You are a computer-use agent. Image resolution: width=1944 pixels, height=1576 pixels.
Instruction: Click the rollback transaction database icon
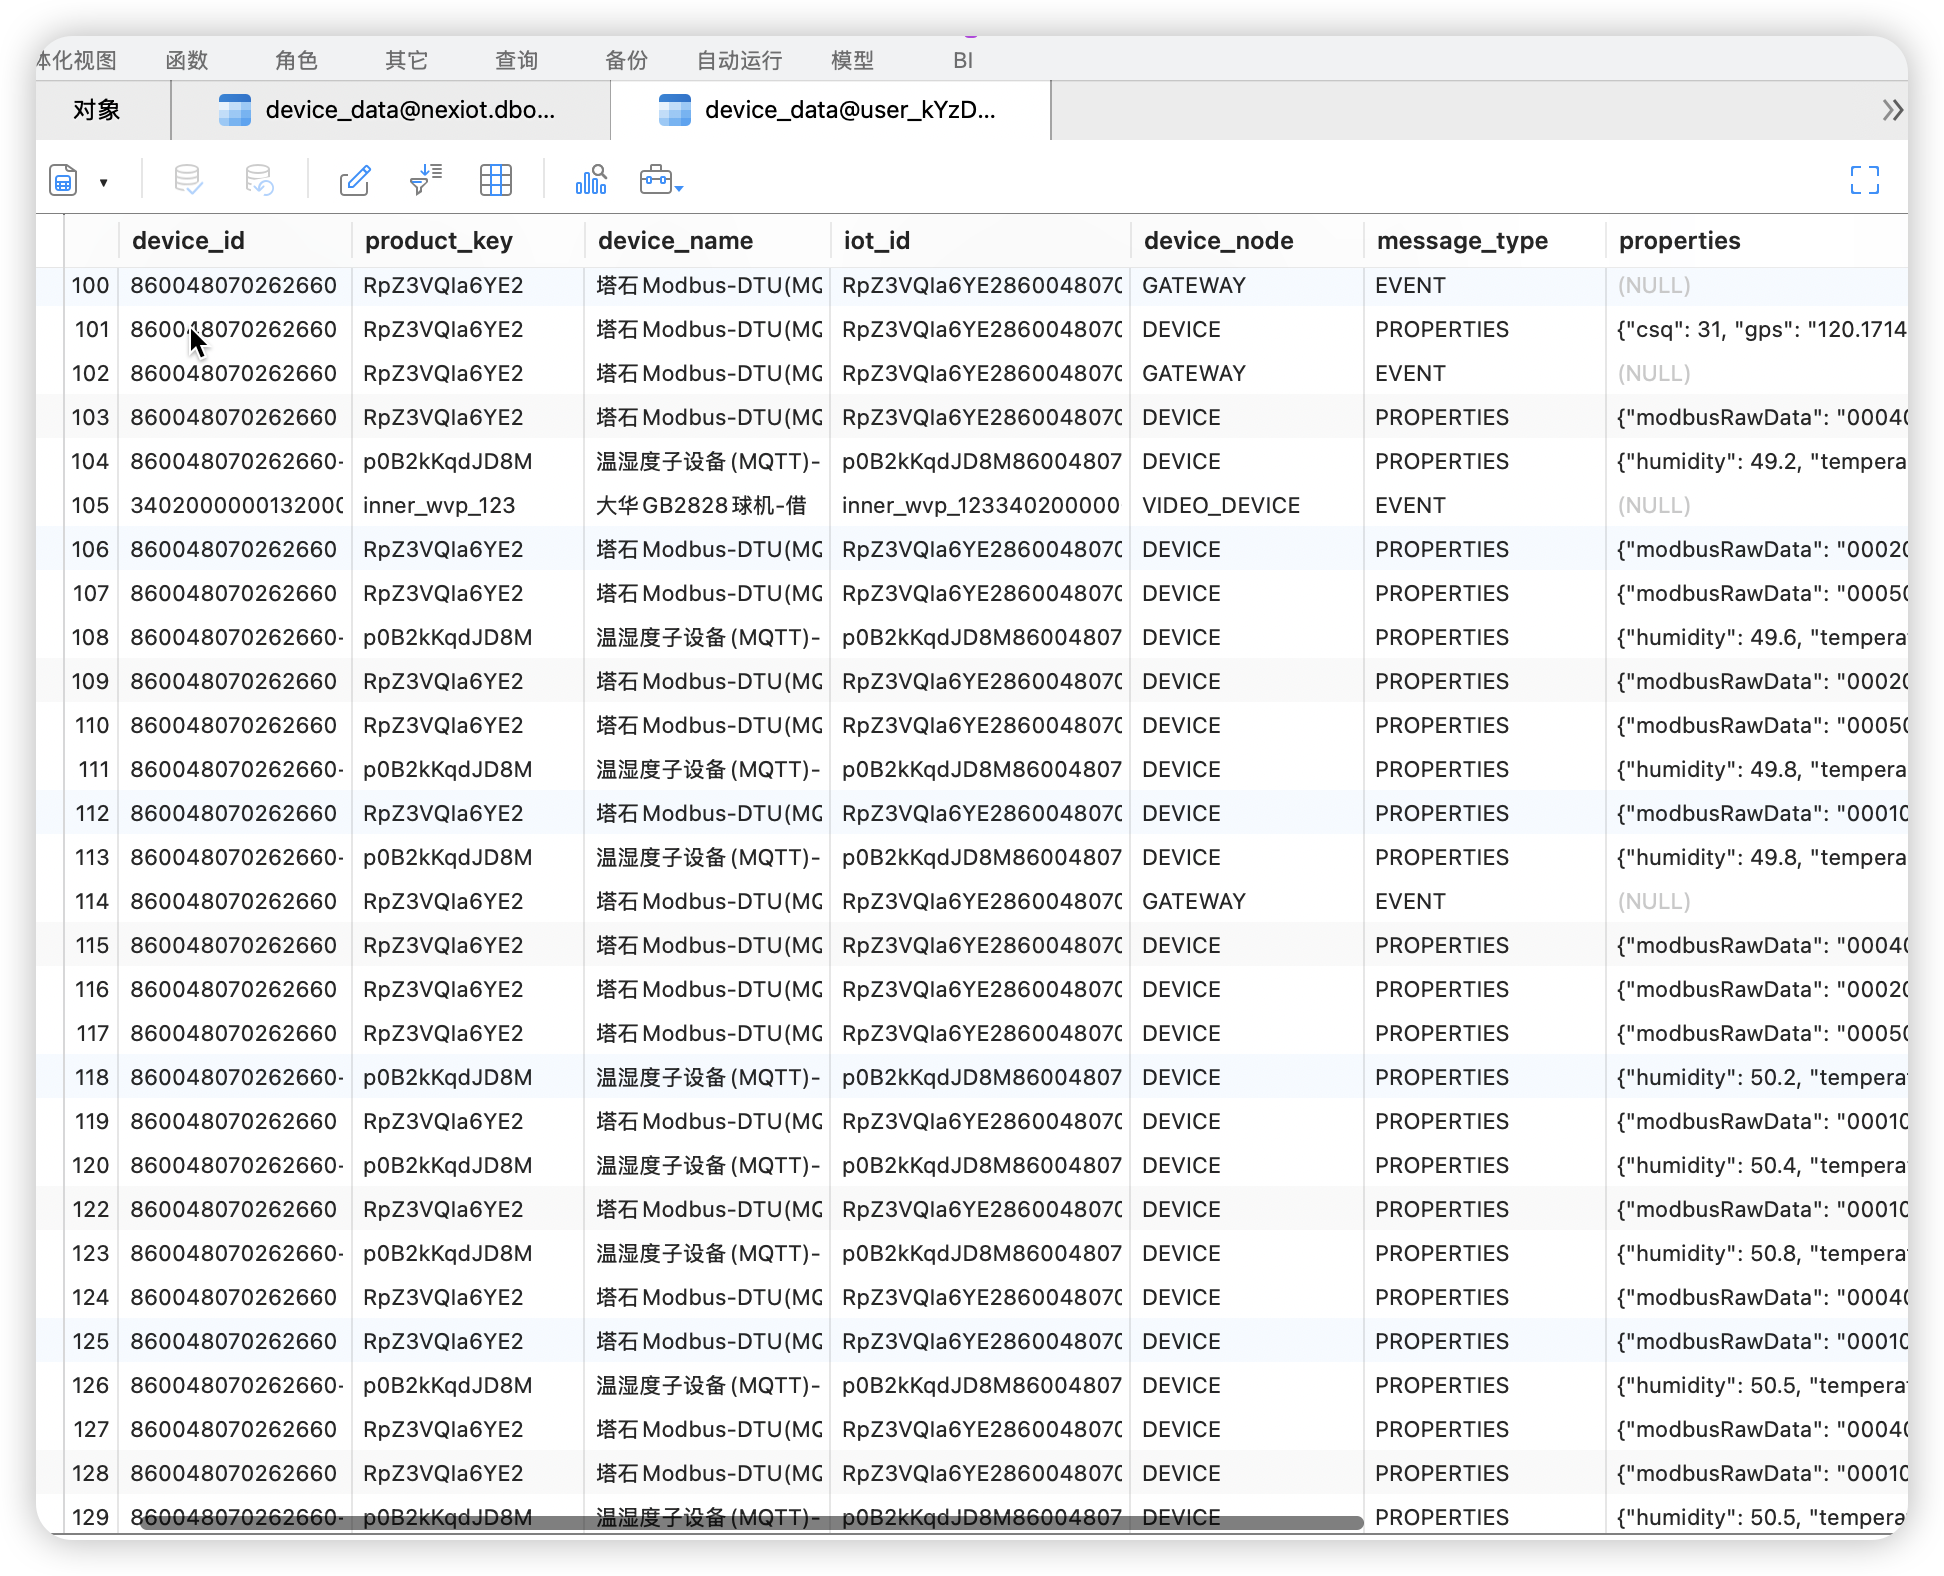(x=259, y=180)
